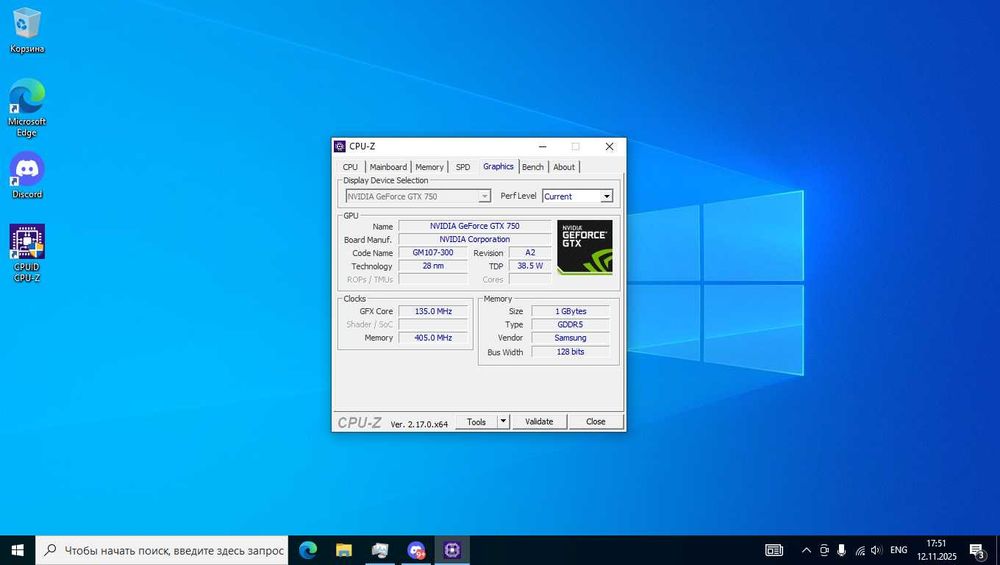Select the Graphics tab

pos(498,166)
